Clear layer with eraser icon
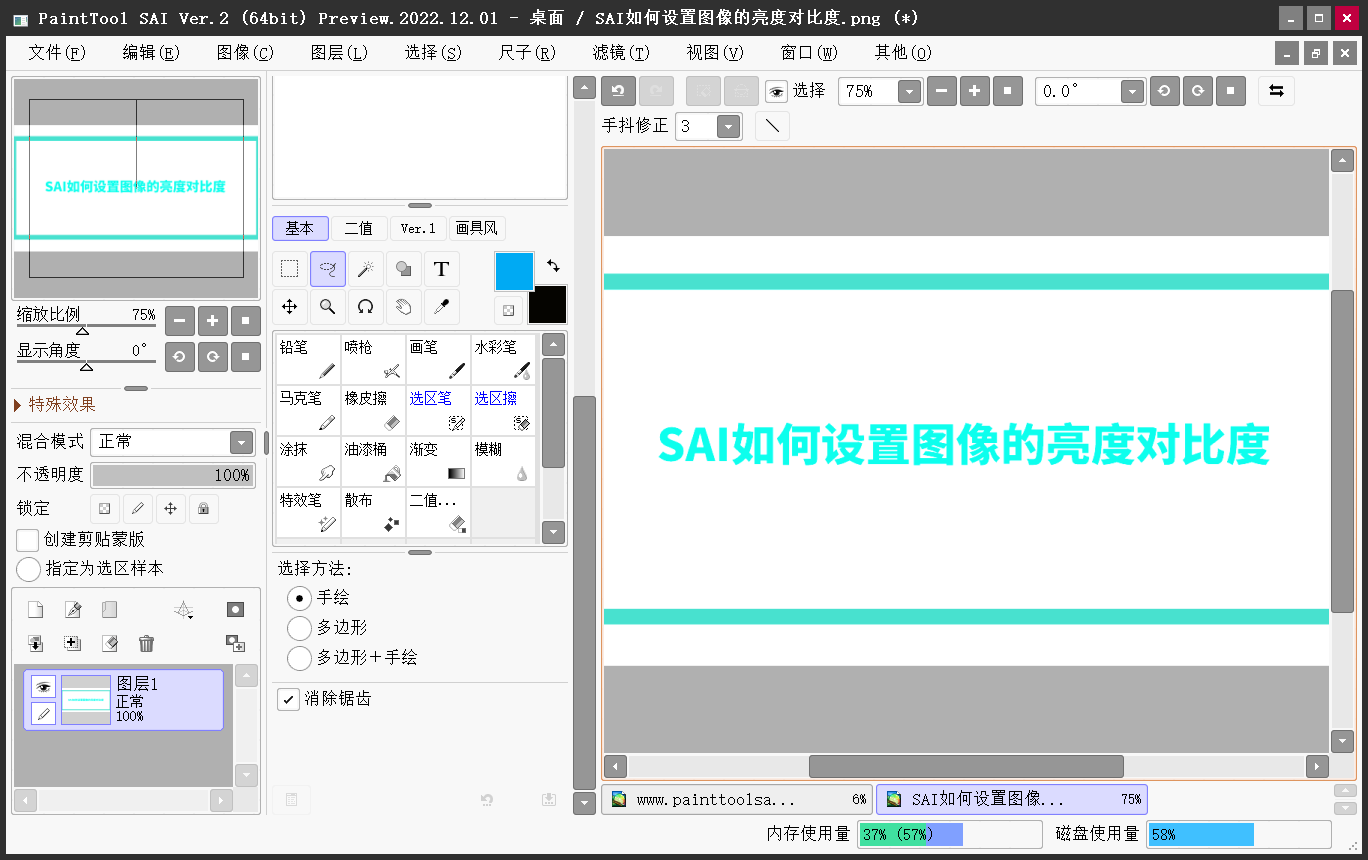 pos(110,643)
